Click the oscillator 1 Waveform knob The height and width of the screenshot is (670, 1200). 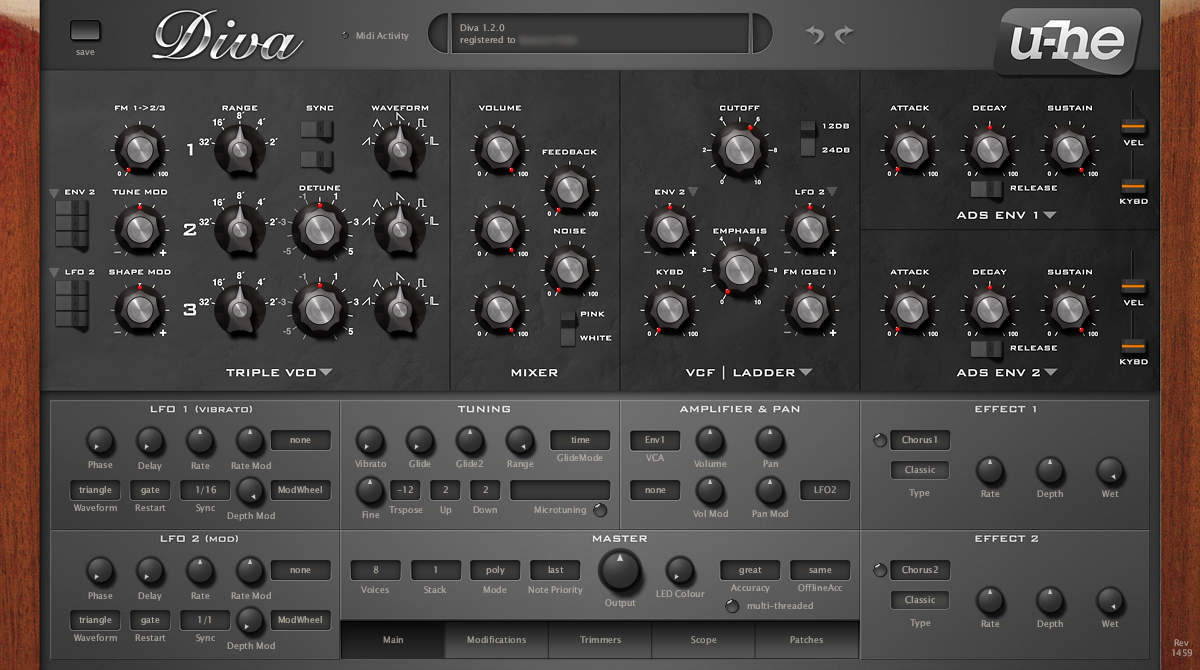point(399,150)
